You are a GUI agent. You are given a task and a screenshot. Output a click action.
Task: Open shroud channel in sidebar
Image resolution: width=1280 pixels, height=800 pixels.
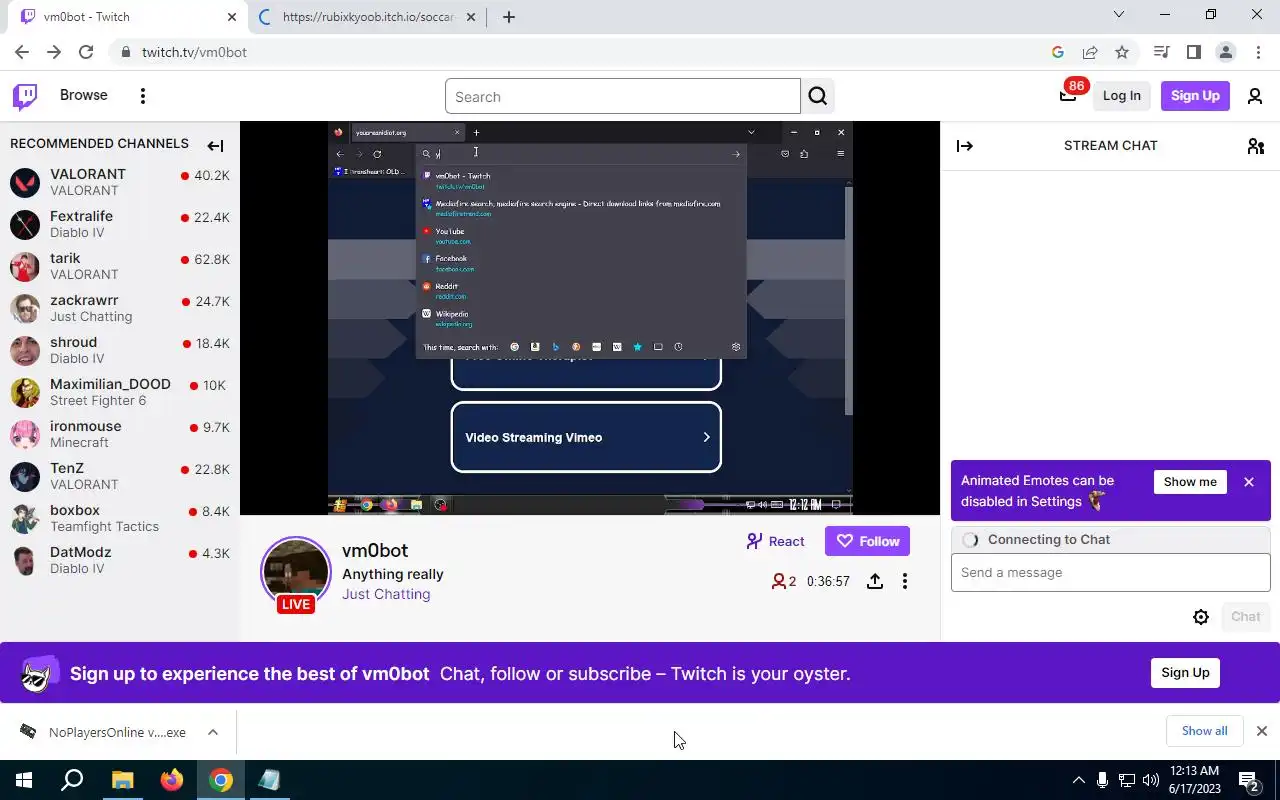pyautogui.click(x=120, y=350)
